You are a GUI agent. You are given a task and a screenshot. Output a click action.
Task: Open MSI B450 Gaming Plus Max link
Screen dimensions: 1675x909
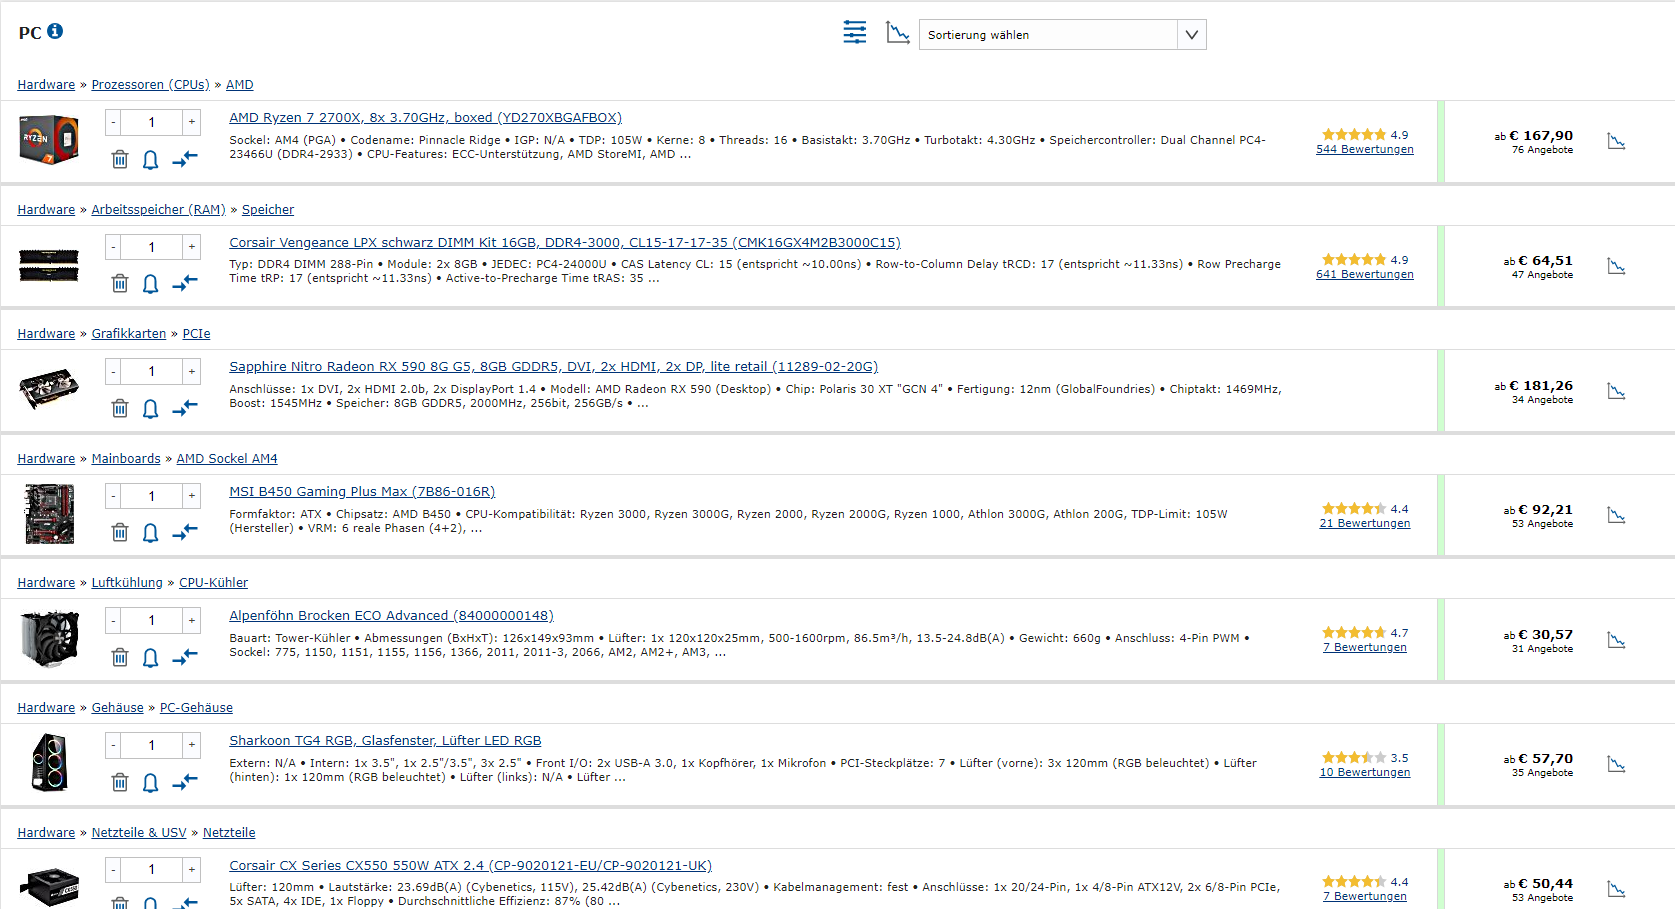click(x=362, y=492)
